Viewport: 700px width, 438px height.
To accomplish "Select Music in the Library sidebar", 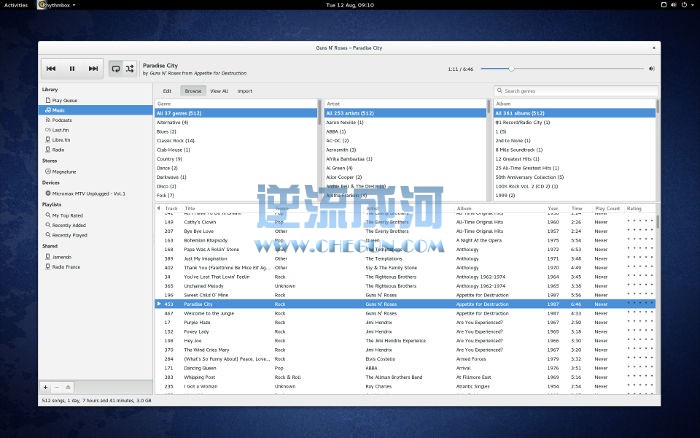I will 95,110.
